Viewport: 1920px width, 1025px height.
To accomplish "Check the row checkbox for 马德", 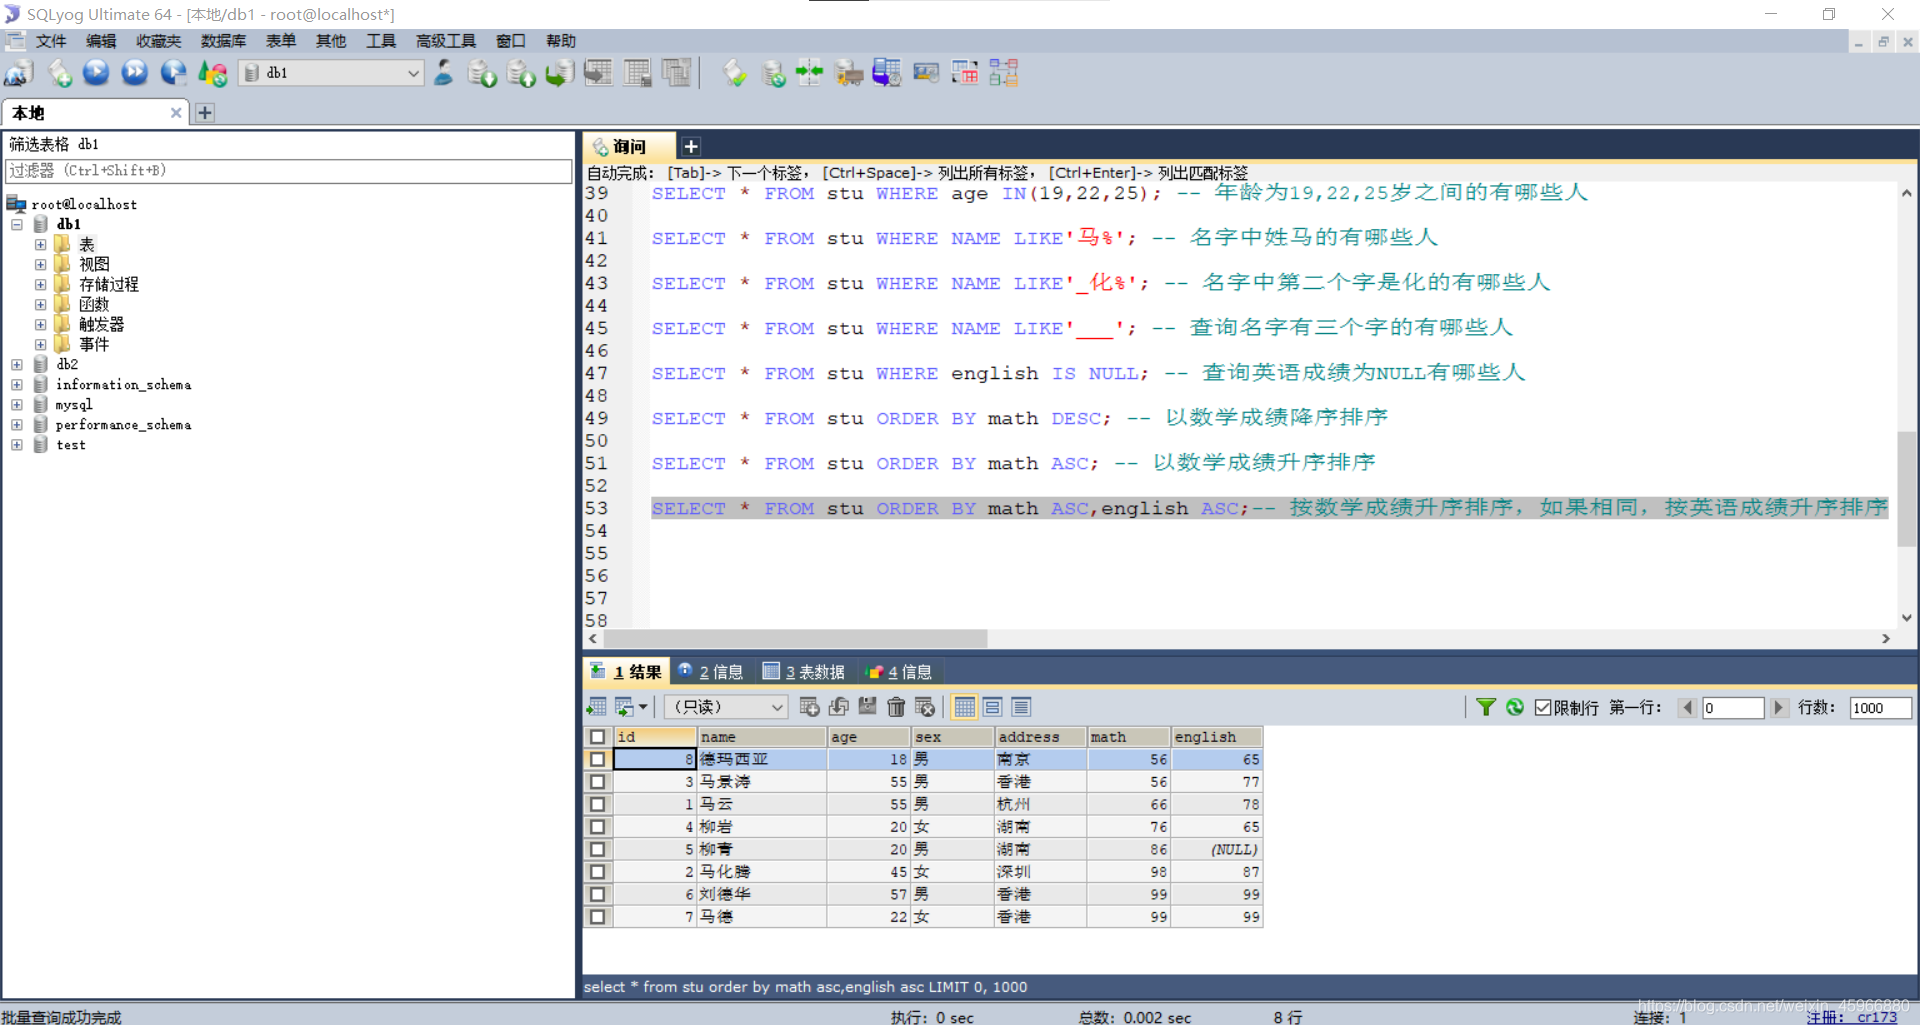I will pyautogui.click(x=597, y=917).
